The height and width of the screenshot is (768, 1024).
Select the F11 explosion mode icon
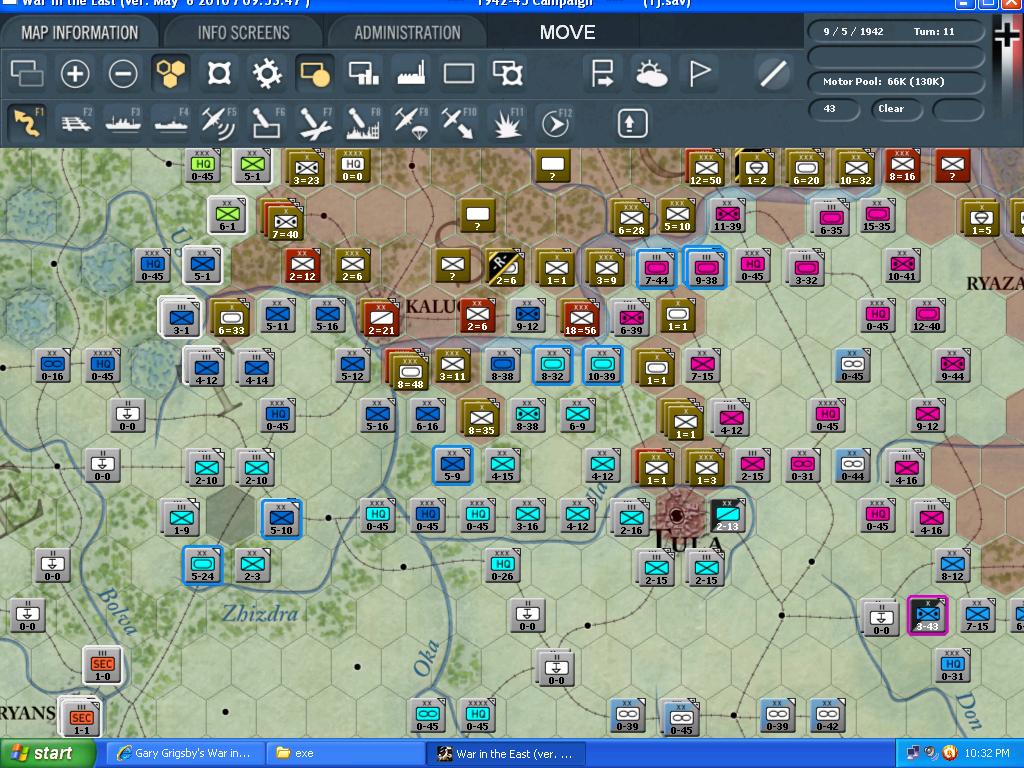[x=507, y=123]
